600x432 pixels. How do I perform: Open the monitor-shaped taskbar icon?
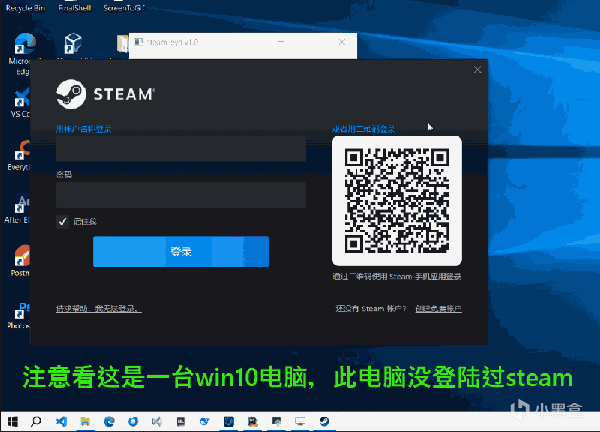[x=300, y=422]
